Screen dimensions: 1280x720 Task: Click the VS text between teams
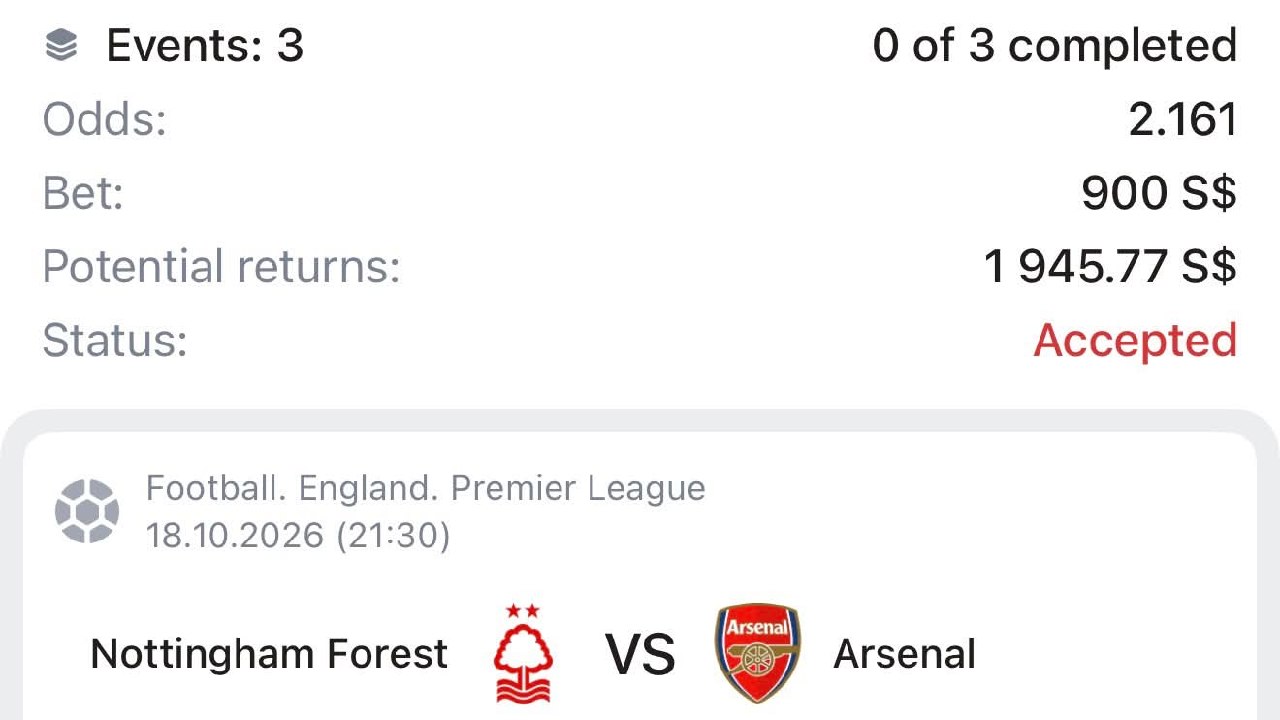pyautogui.click(x=640, y=654)
